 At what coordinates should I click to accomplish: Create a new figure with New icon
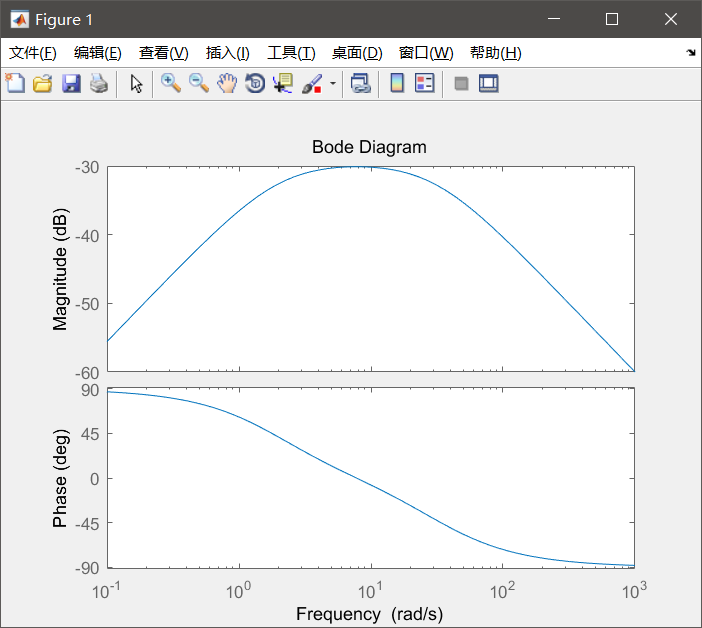[15, 84]
